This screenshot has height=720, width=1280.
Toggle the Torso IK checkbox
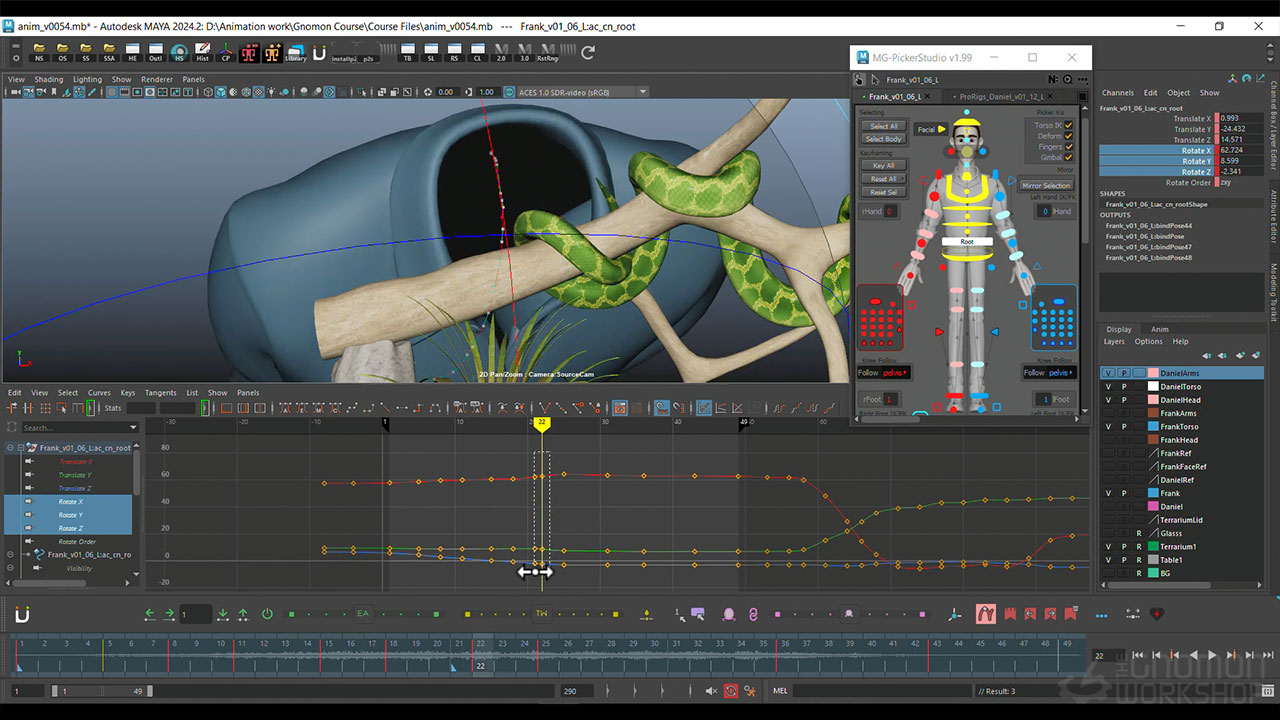click(x=1069, y=125)
